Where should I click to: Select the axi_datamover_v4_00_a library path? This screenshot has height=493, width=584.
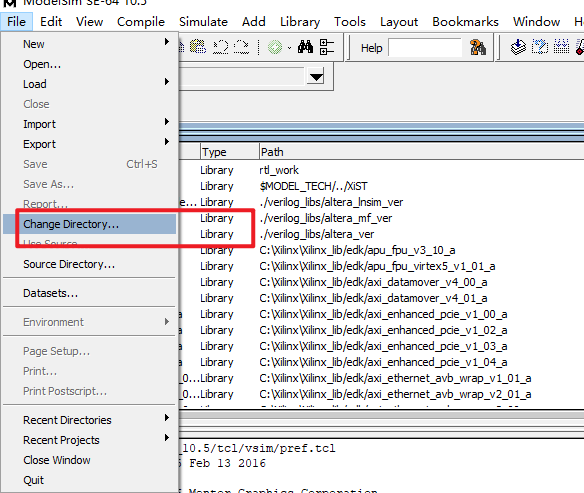373,282
